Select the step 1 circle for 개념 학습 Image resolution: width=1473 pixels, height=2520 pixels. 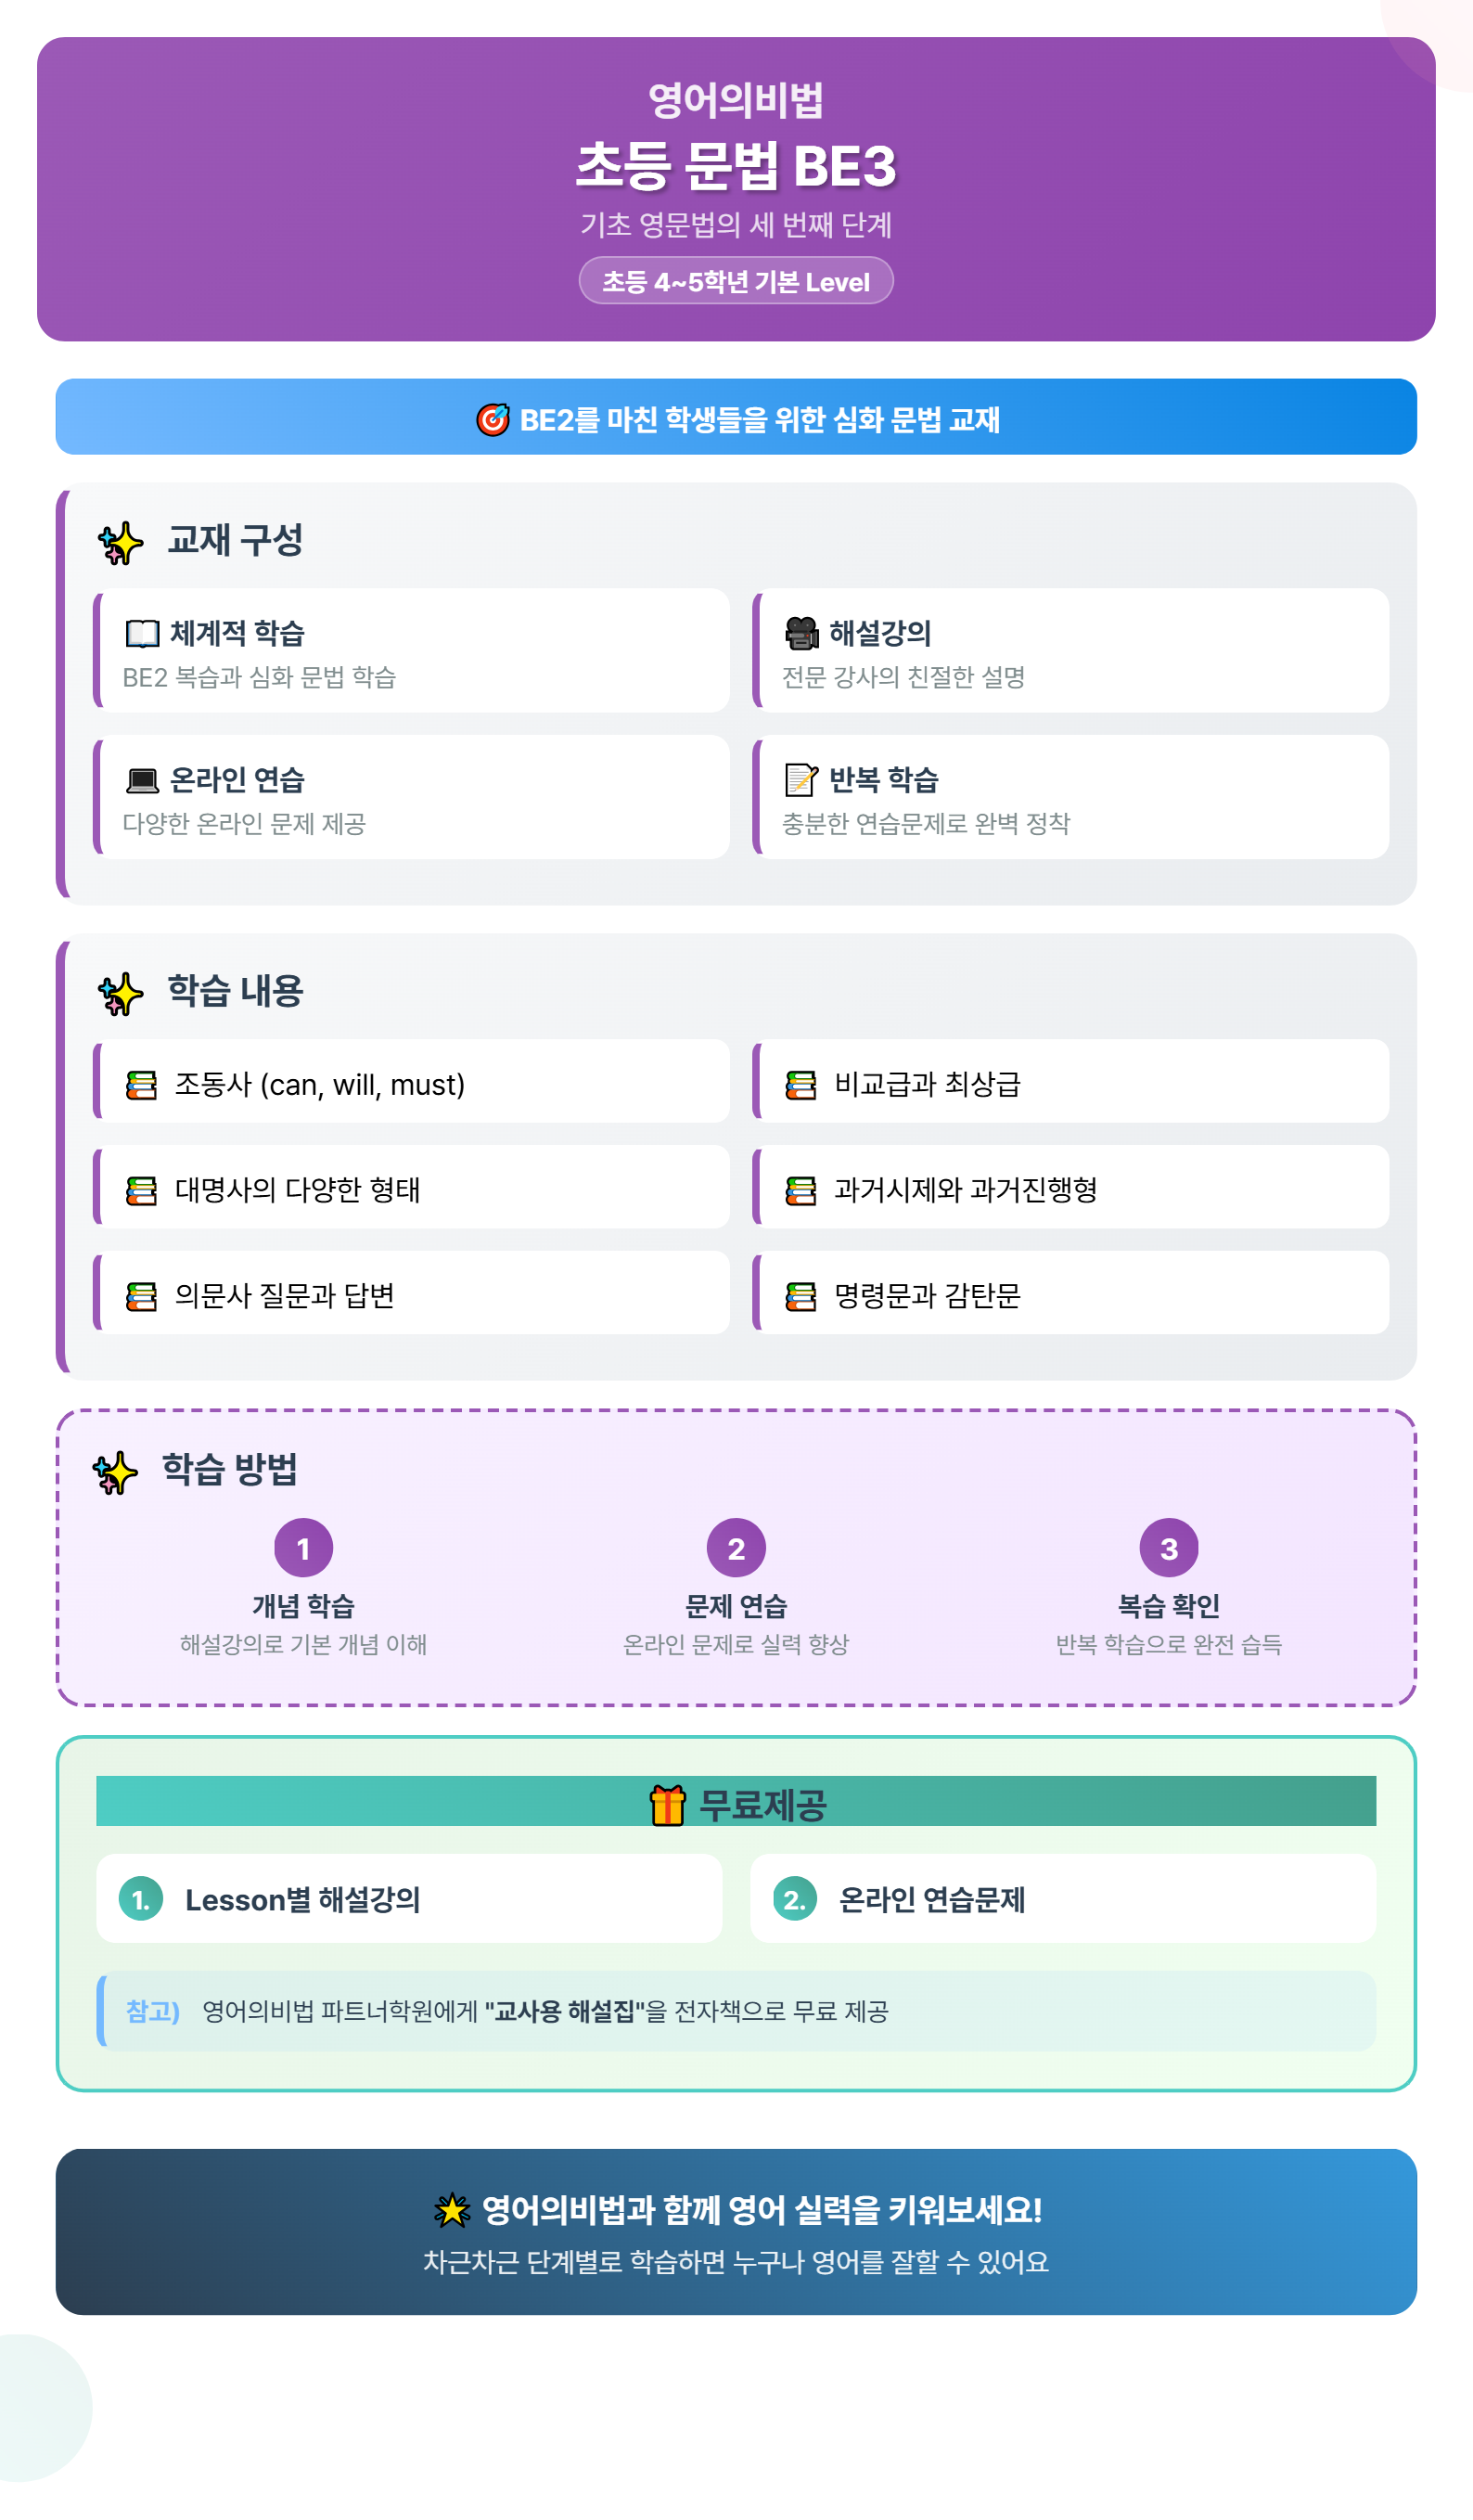point(303,1548)
